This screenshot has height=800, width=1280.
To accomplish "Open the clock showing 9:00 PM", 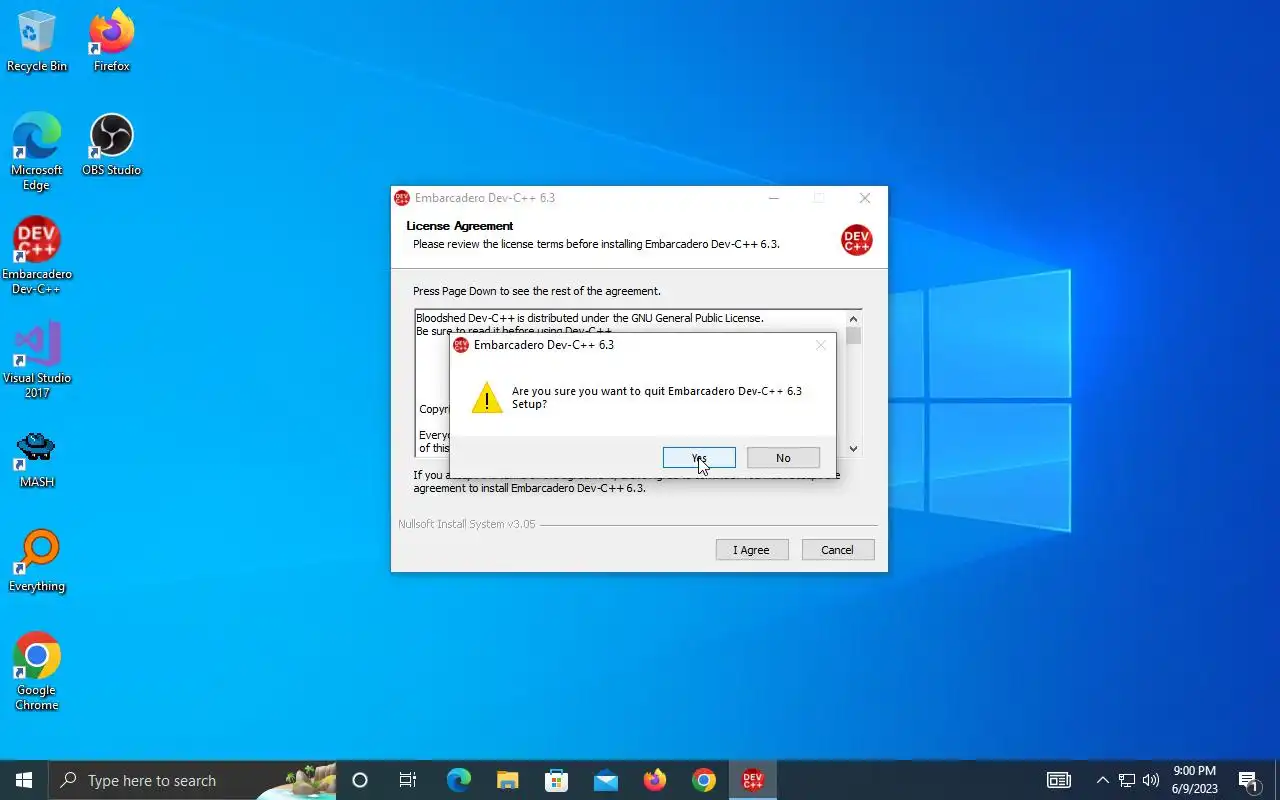I will (x=1195, y=780).
